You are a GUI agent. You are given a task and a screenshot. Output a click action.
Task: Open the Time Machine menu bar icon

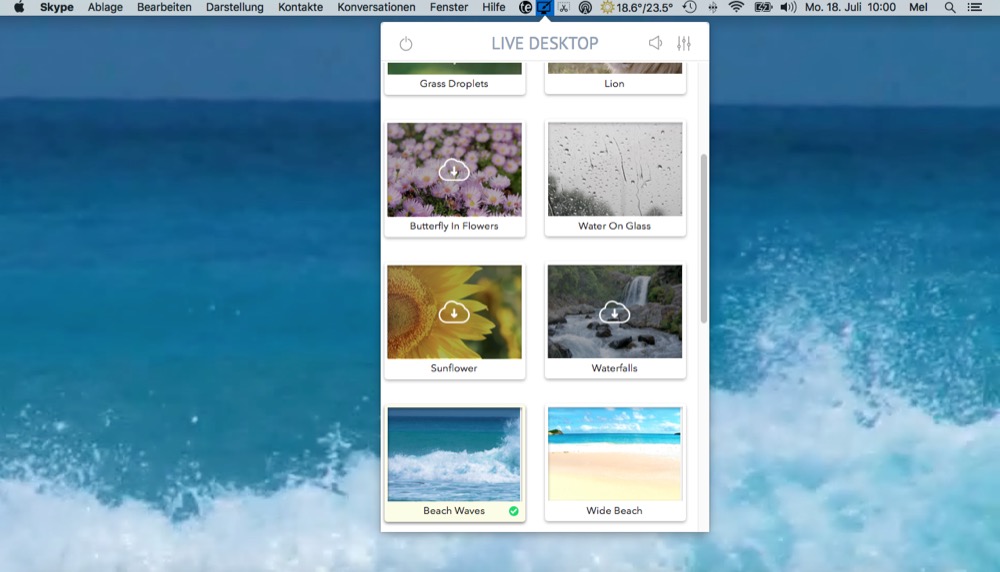click(x=689, y=8)
